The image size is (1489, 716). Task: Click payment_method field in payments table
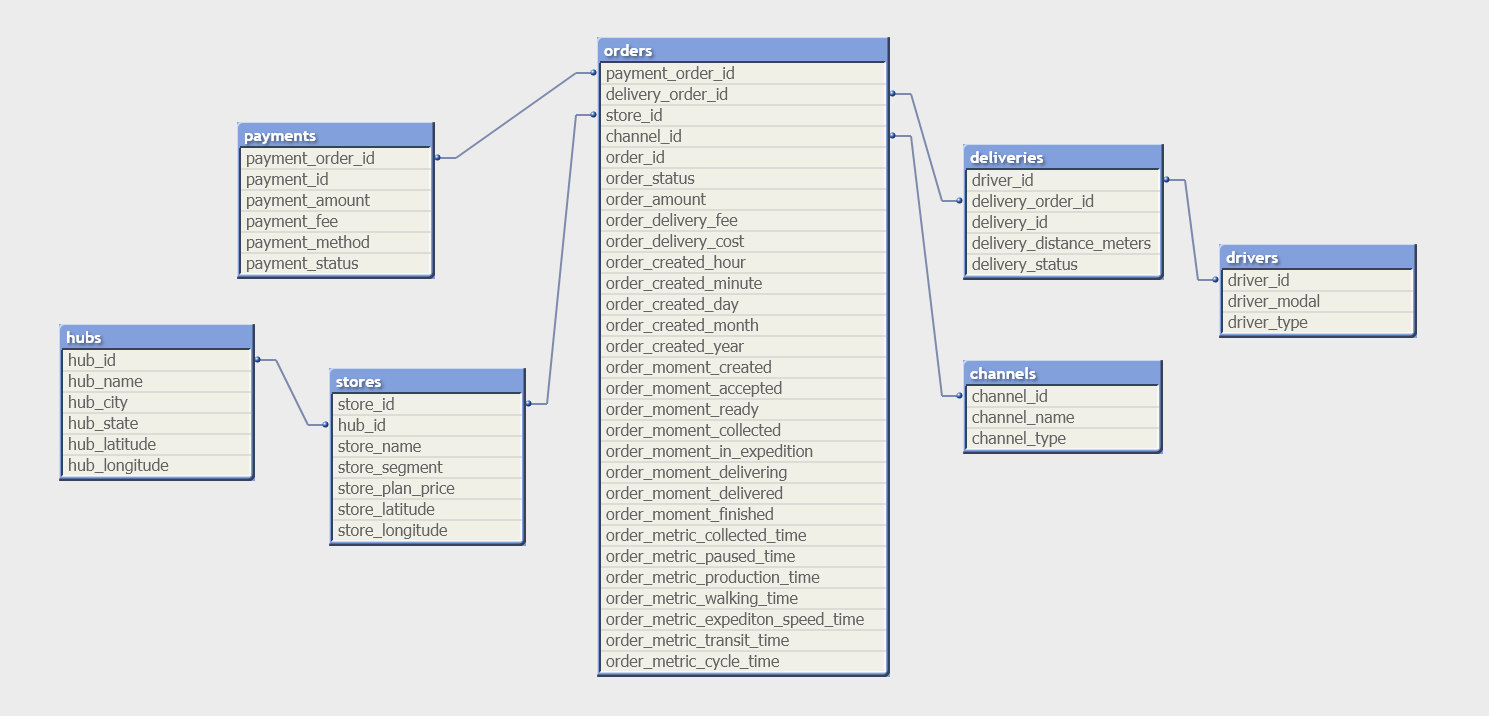308,242
